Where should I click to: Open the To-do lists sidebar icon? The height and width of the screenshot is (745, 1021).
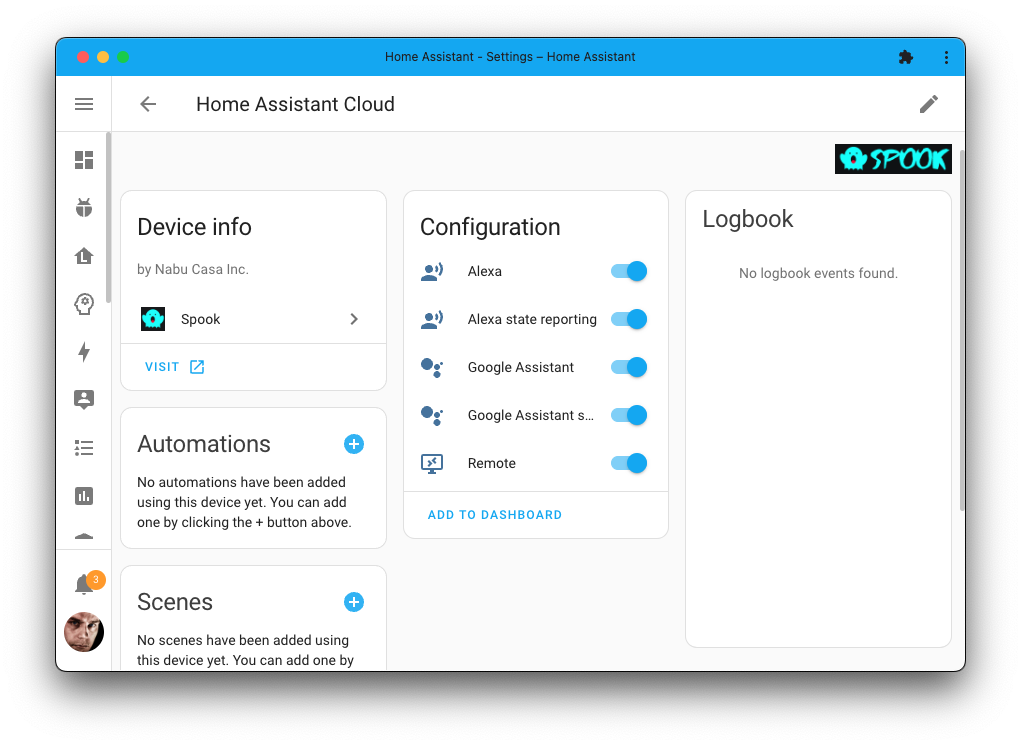click(84, 448)
